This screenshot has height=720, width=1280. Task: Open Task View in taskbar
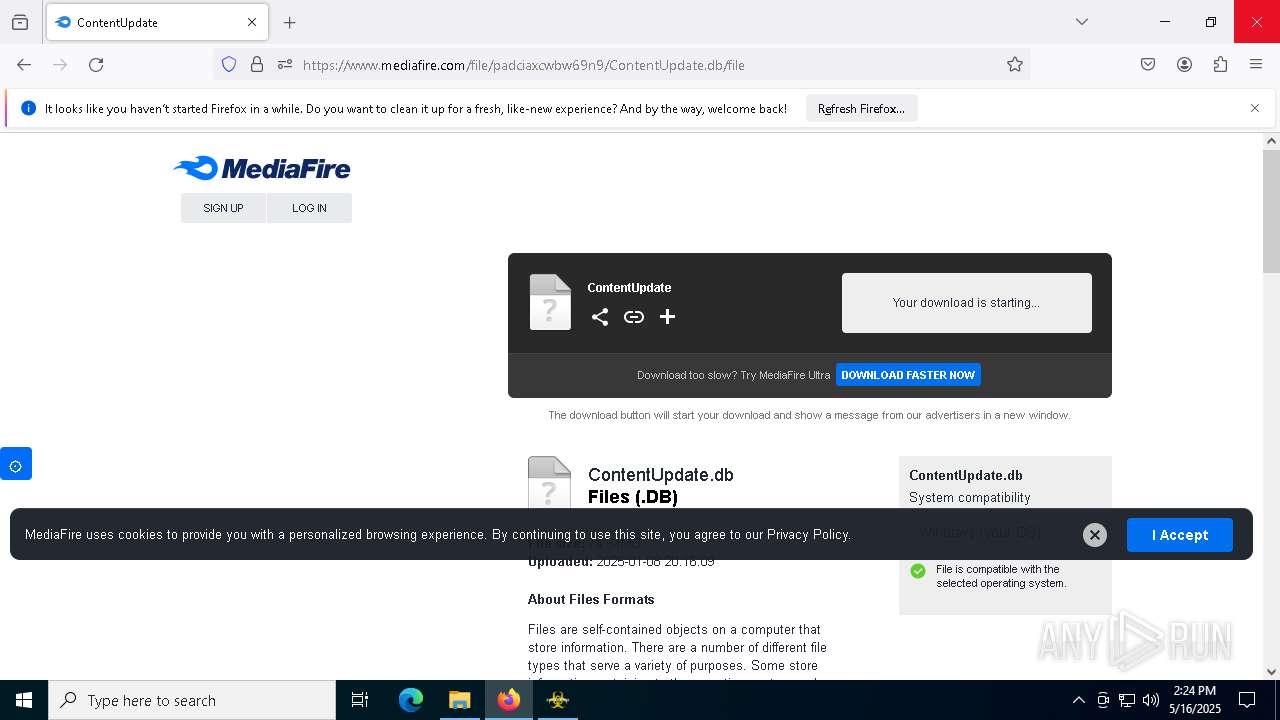tap(360, 700)
